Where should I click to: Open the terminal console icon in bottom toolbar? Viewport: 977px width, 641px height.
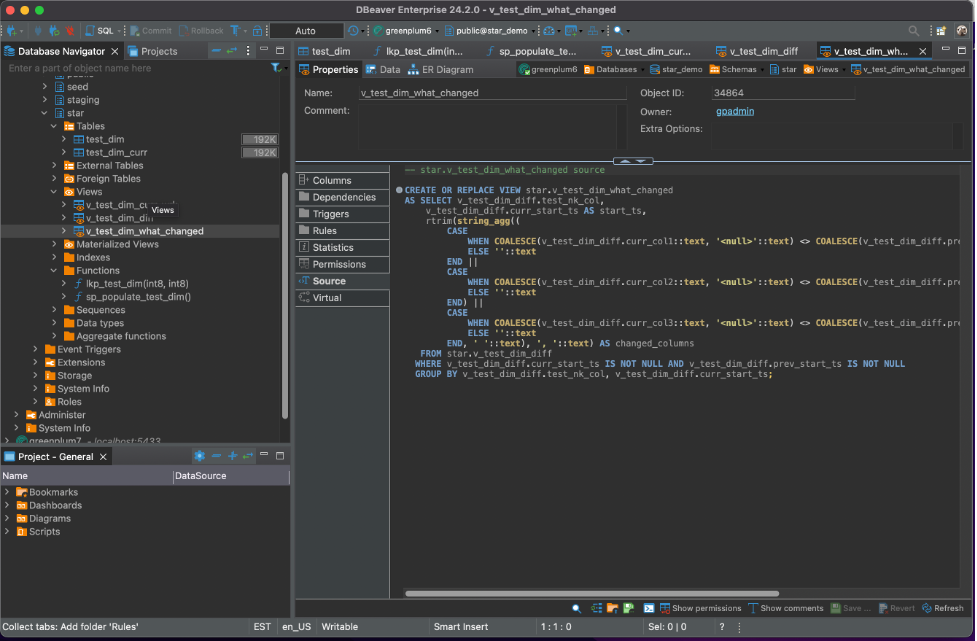tap(649, 608)
